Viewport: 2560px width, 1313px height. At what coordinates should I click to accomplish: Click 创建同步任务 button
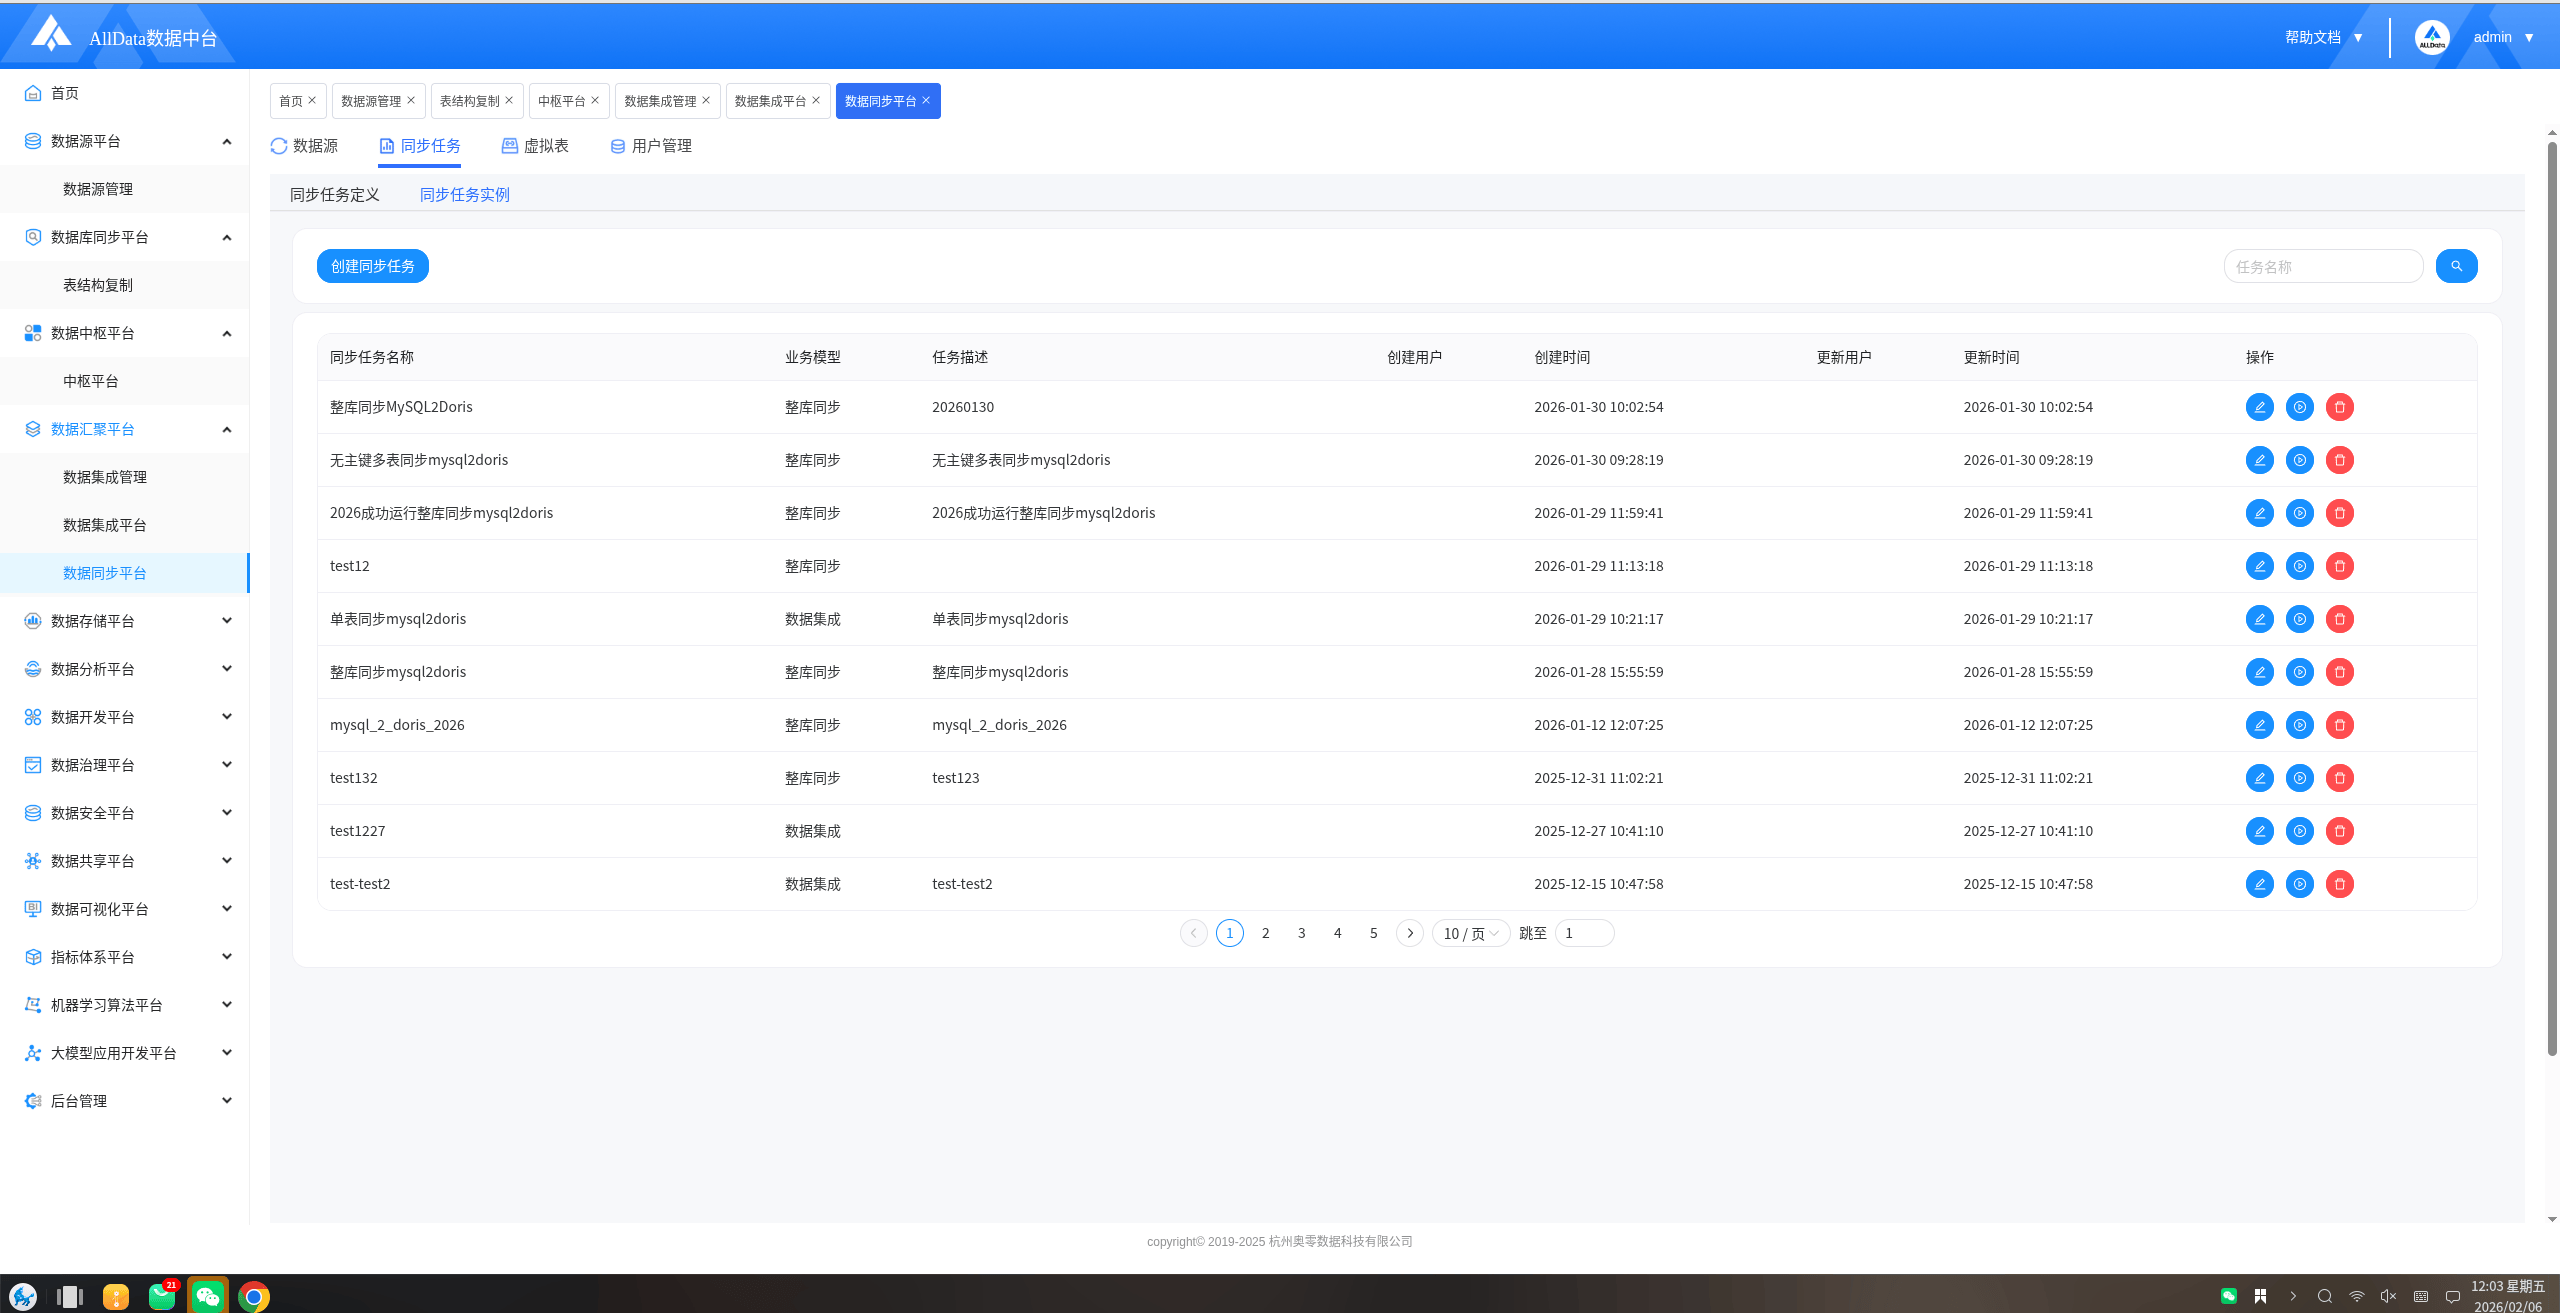(372, 266)
